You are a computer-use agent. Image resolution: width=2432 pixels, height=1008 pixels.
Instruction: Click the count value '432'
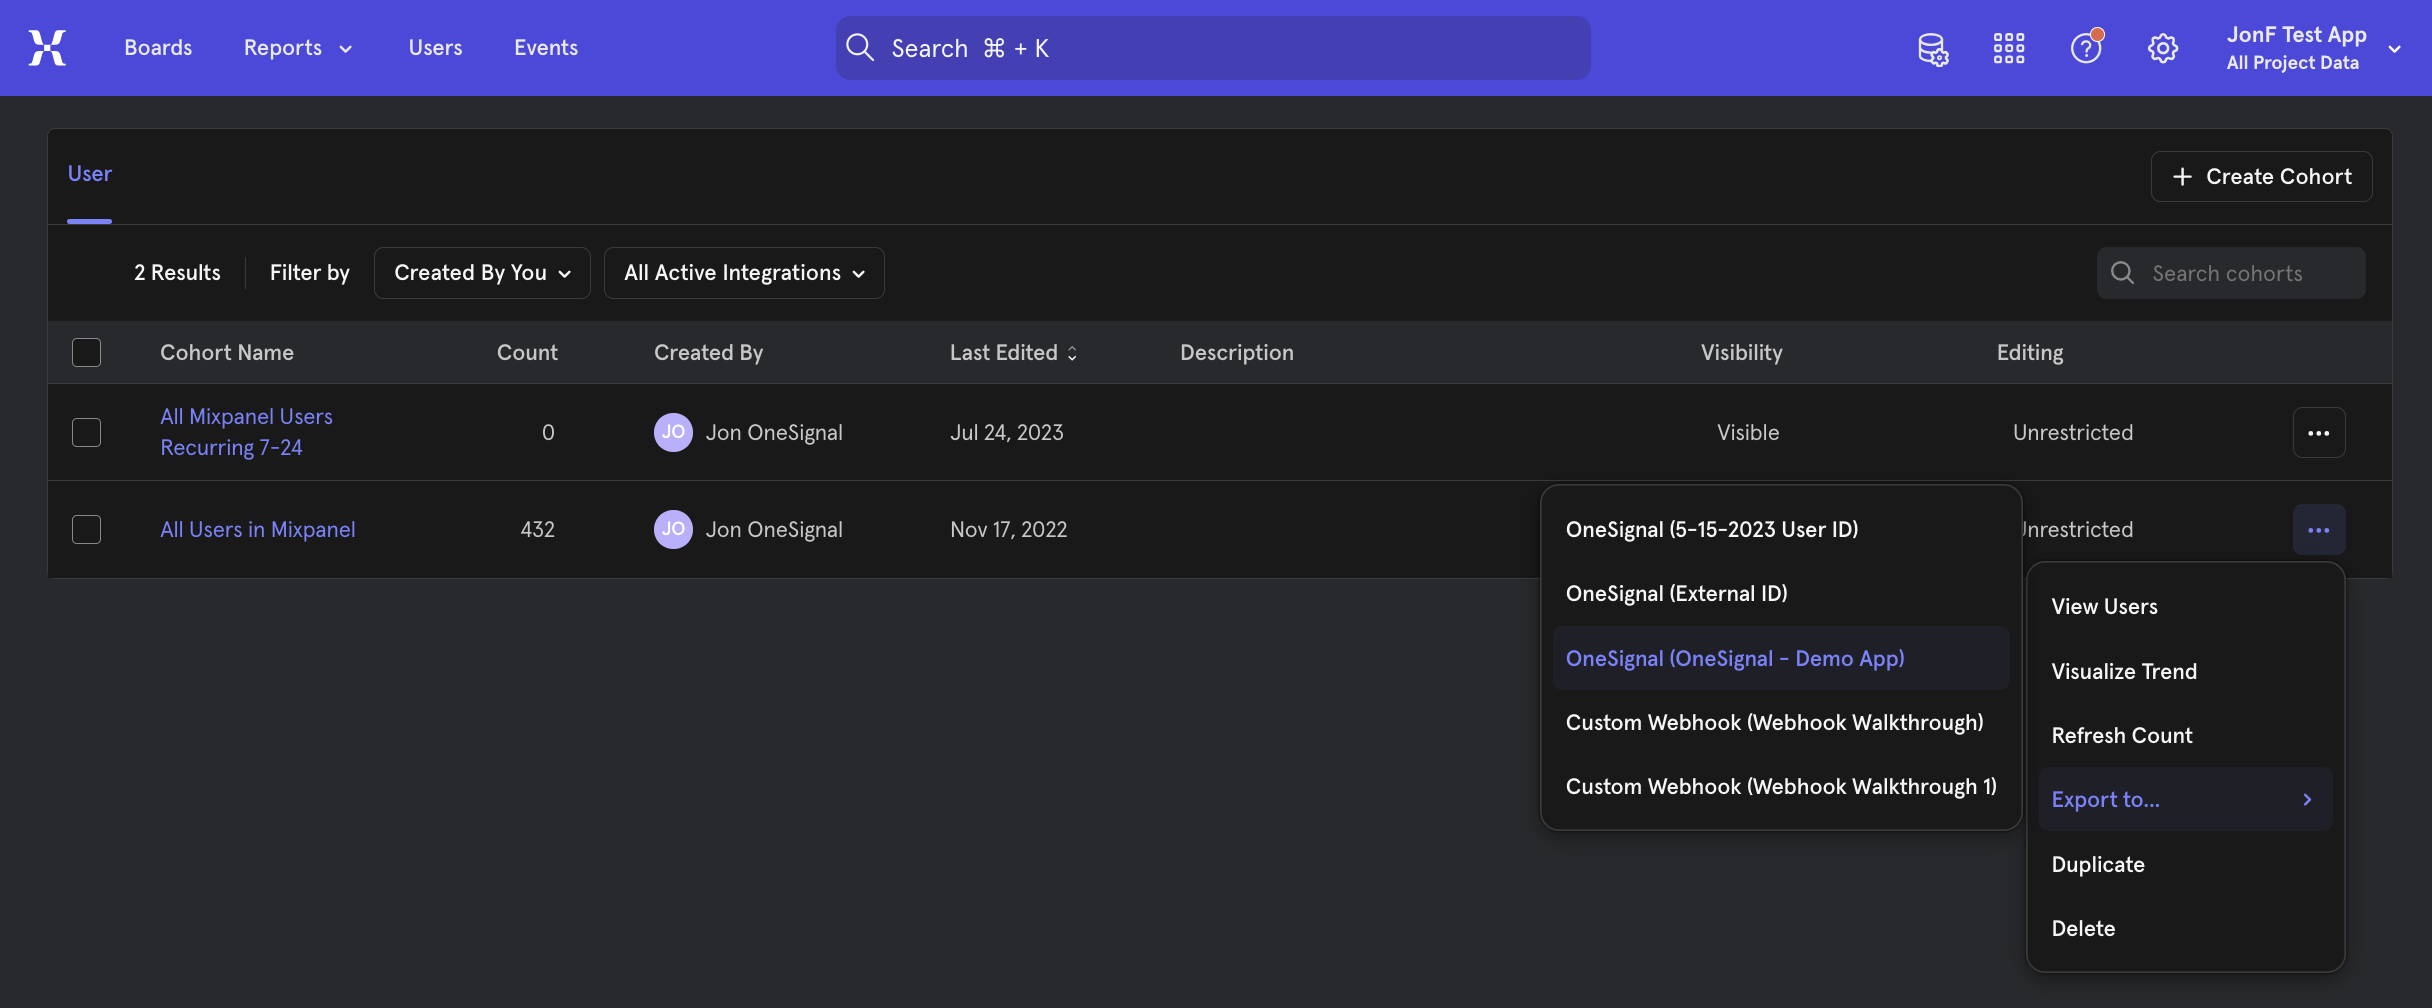coord(537,529)
